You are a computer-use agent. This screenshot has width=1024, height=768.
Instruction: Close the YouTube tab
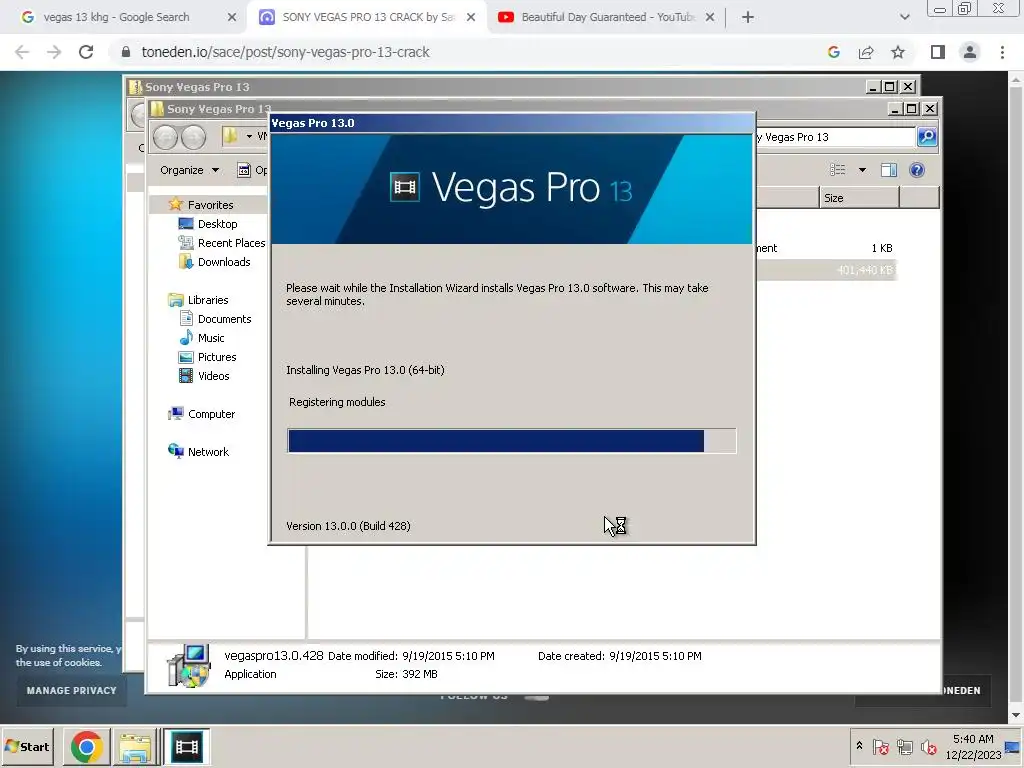point(710,17)
